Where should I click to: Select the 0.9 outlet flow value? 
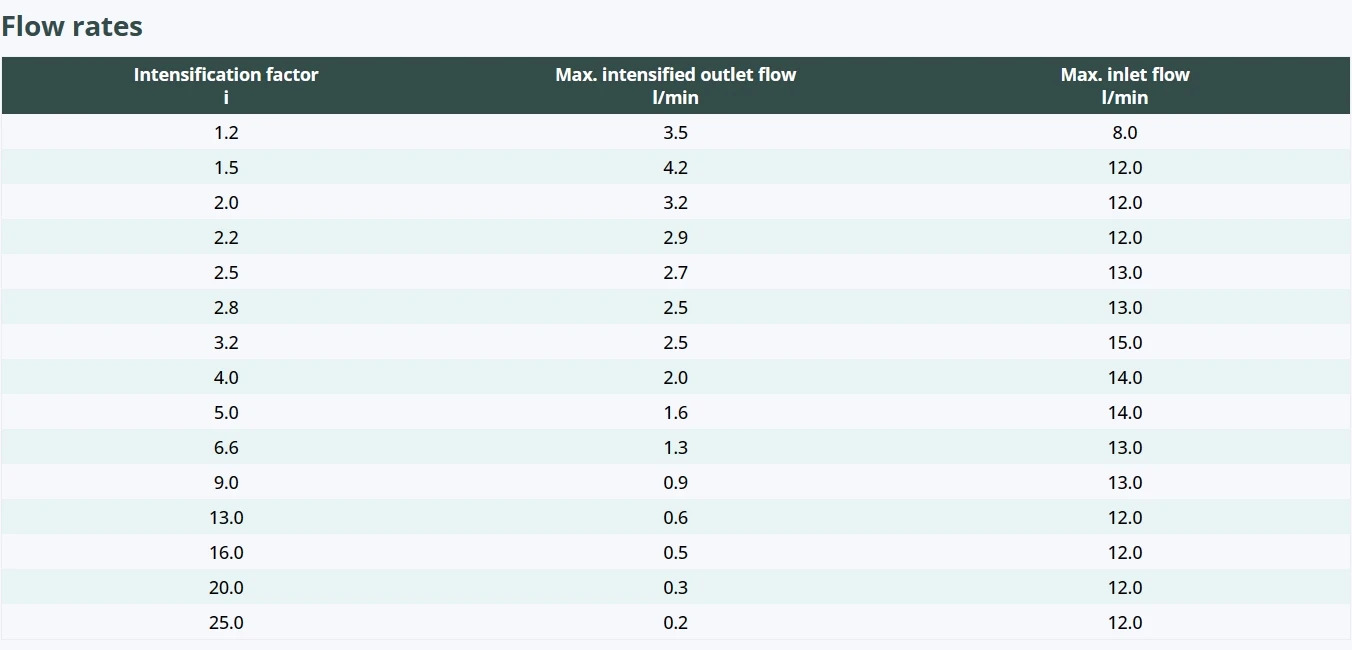[x=676, y=483]
